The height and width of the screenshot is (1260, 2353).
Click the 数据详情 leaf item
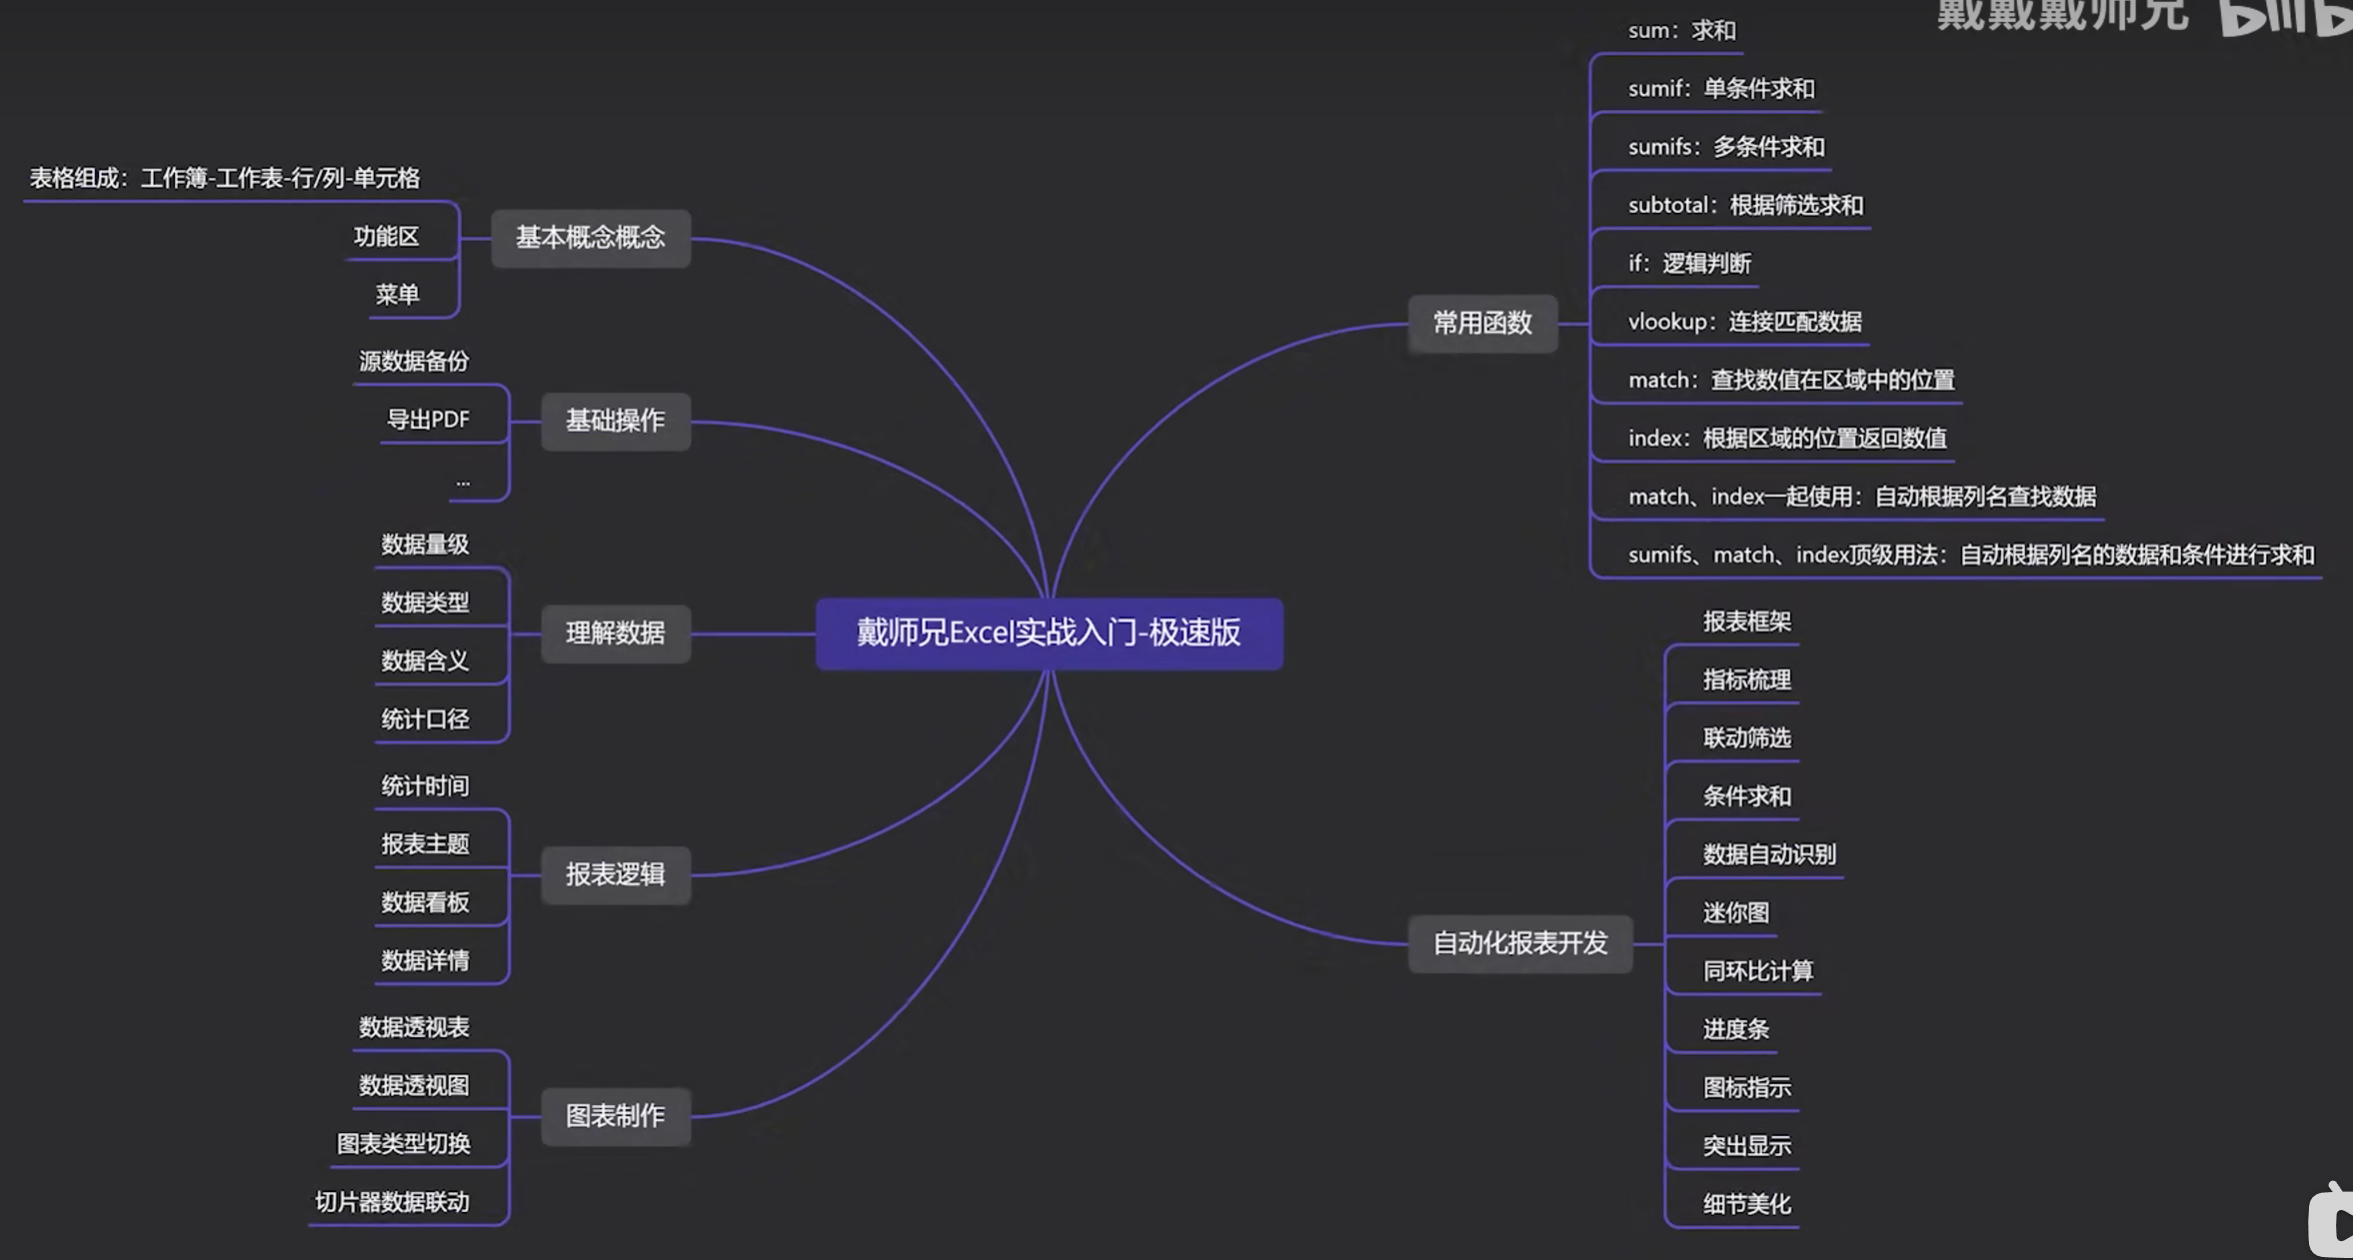pos(425,961)
